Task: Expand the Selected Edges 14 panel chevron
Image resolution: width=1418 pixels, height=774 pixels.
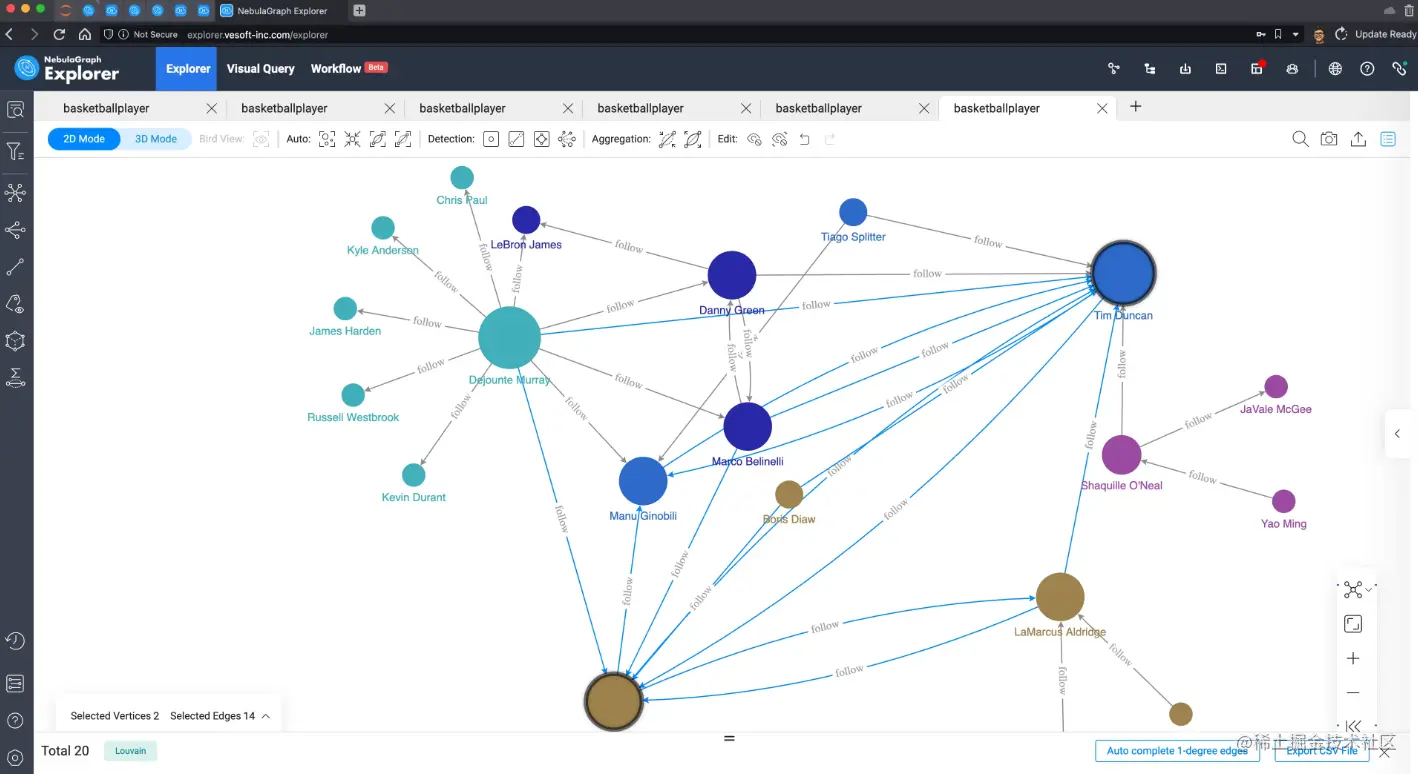Action: 266,716
